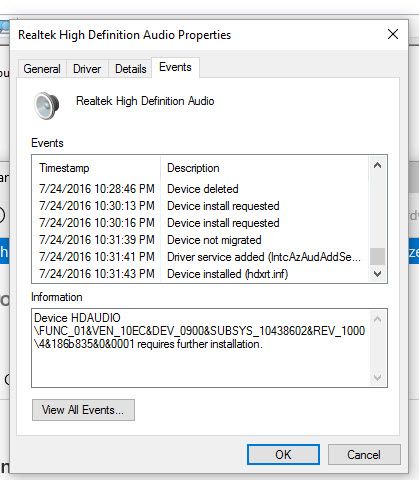Click the Timestamp column header
419x480 pixels.
tap(97, 168)
